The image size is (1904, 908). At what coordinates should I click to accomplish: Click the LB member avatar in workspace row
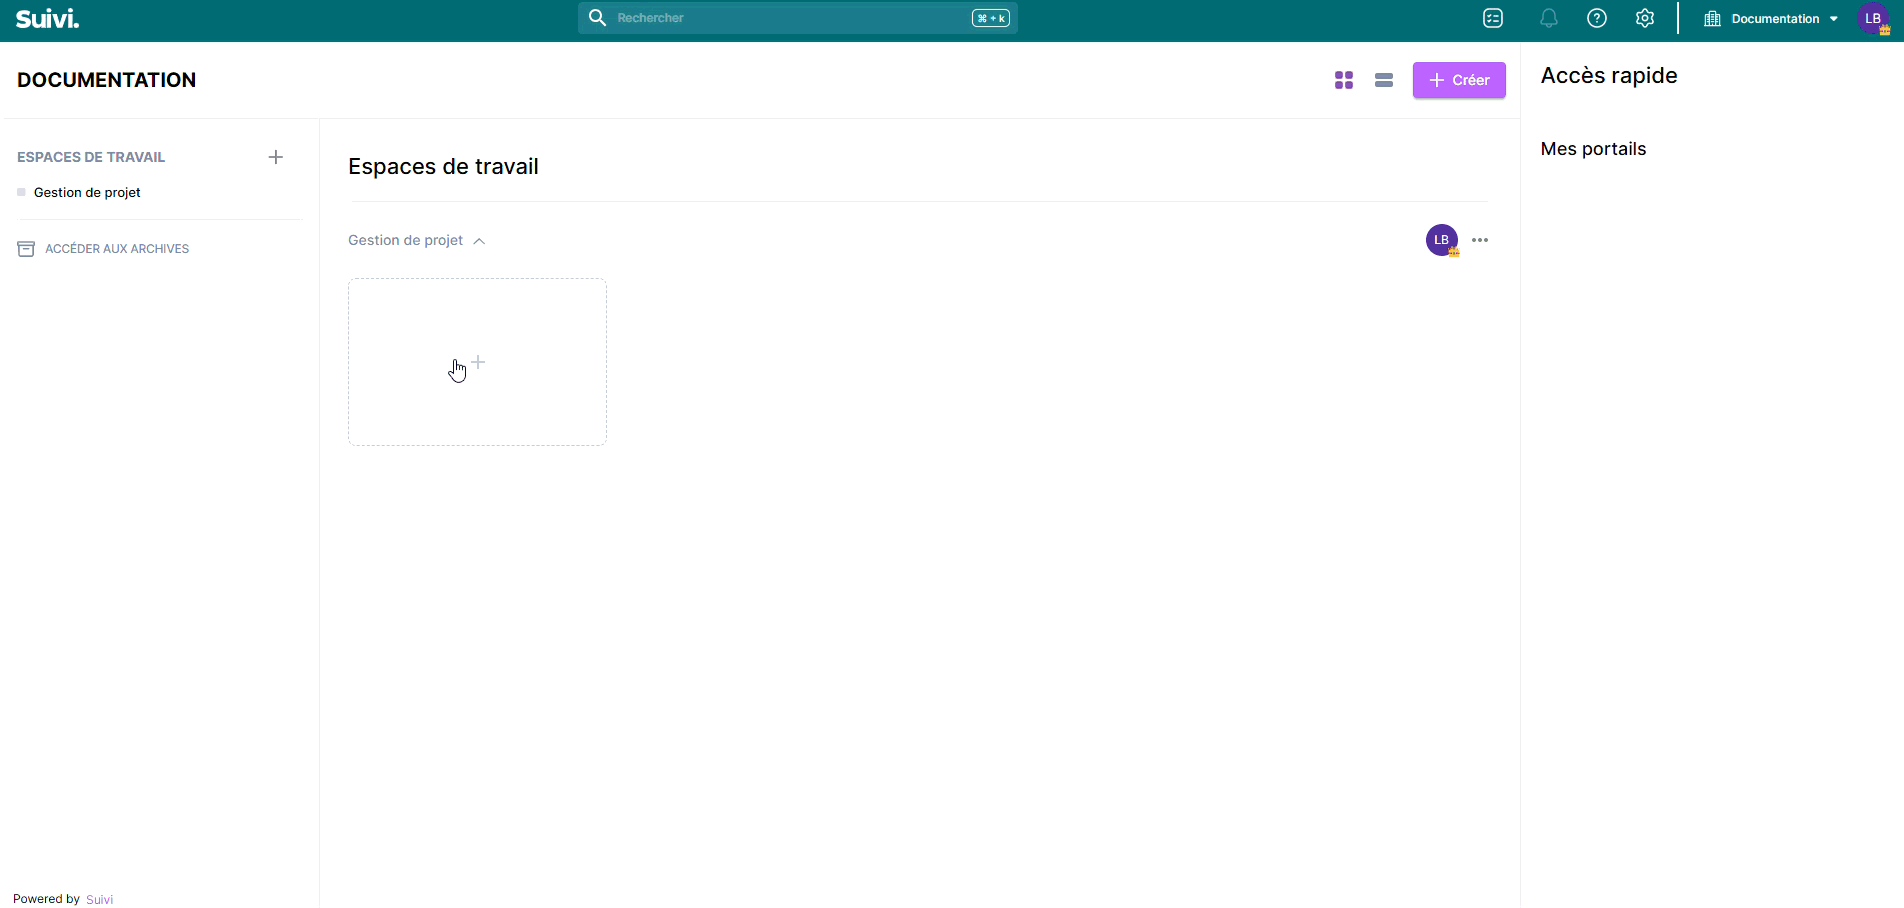click(x=1441, y=240)
